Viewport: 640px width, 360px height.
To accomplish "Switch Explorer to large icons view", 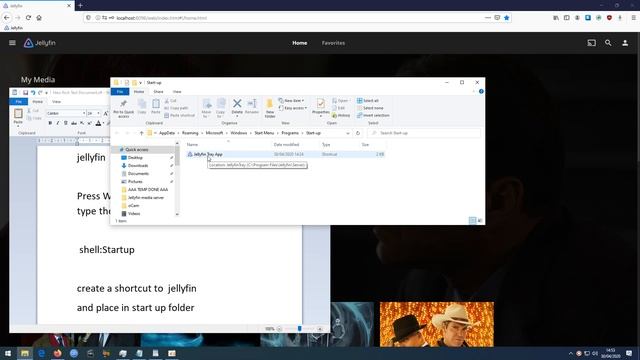I will coord(480,220).
